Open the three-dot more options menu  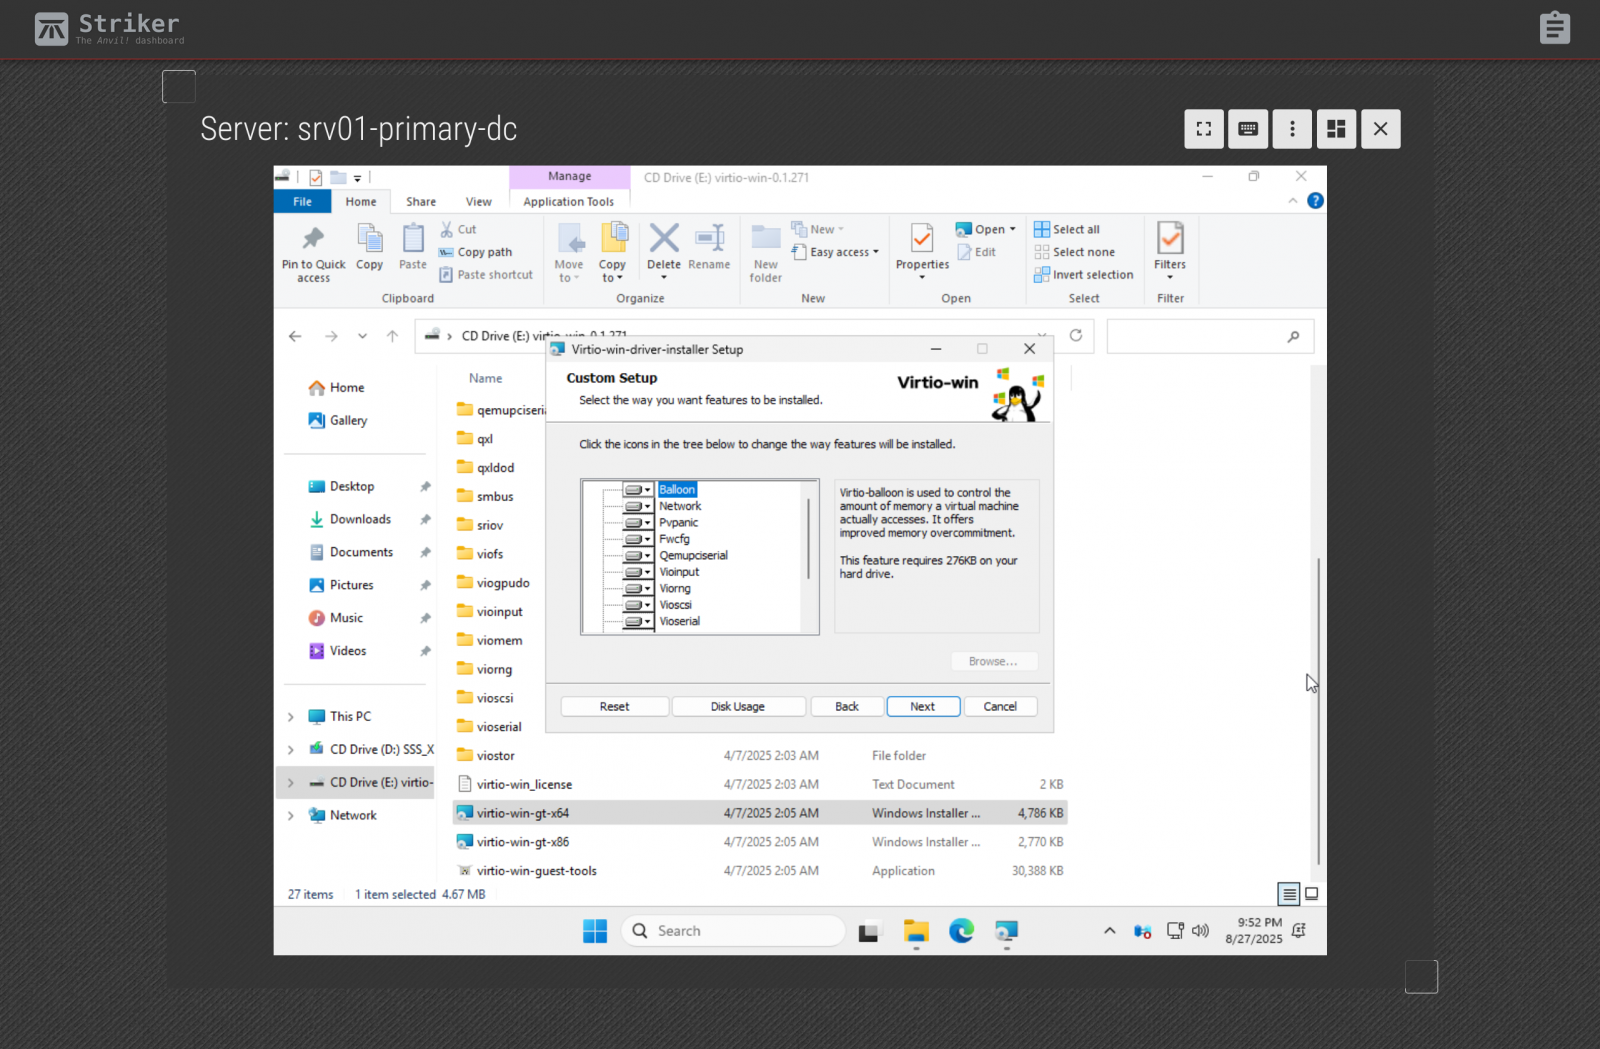1292,129
